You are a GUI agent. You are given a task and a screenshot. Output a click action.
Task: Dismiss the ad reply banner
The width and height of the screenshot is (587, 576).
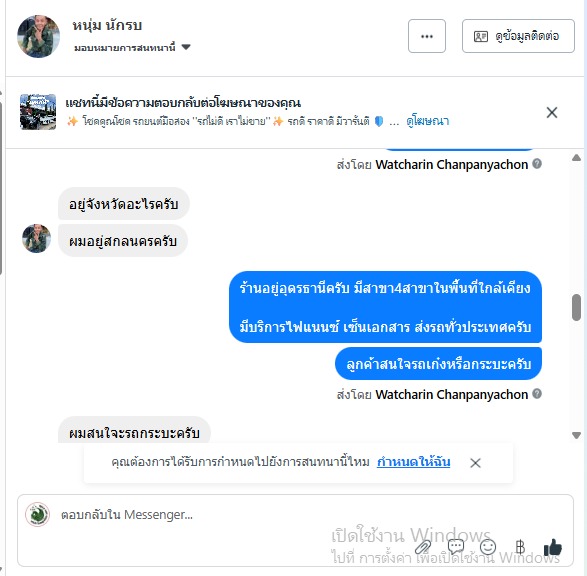coord(552,112)
